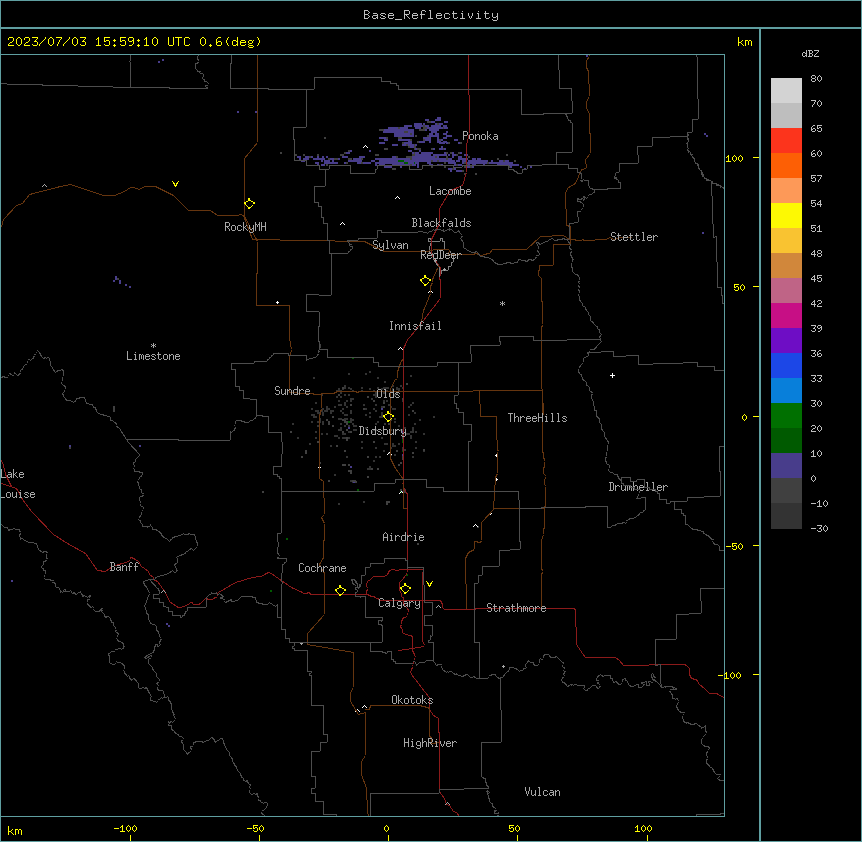Click the Blackfalds label
The width and height of the screenshot is (862, 842).
click(441, 223)
